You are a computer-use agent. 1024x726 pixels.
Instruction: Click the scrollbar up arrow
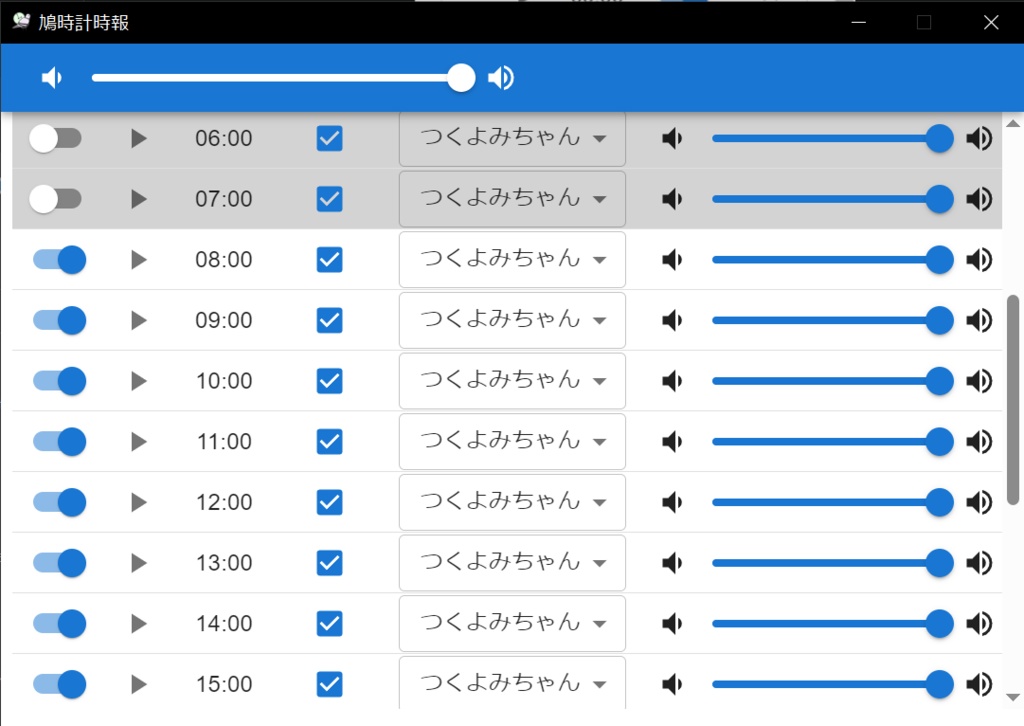1013,123
